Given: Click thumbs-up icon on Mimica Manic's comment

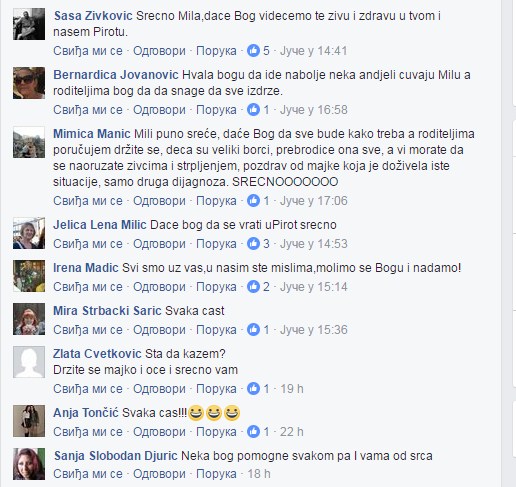Looking at the screenshot, I should (x=253, y=201).
